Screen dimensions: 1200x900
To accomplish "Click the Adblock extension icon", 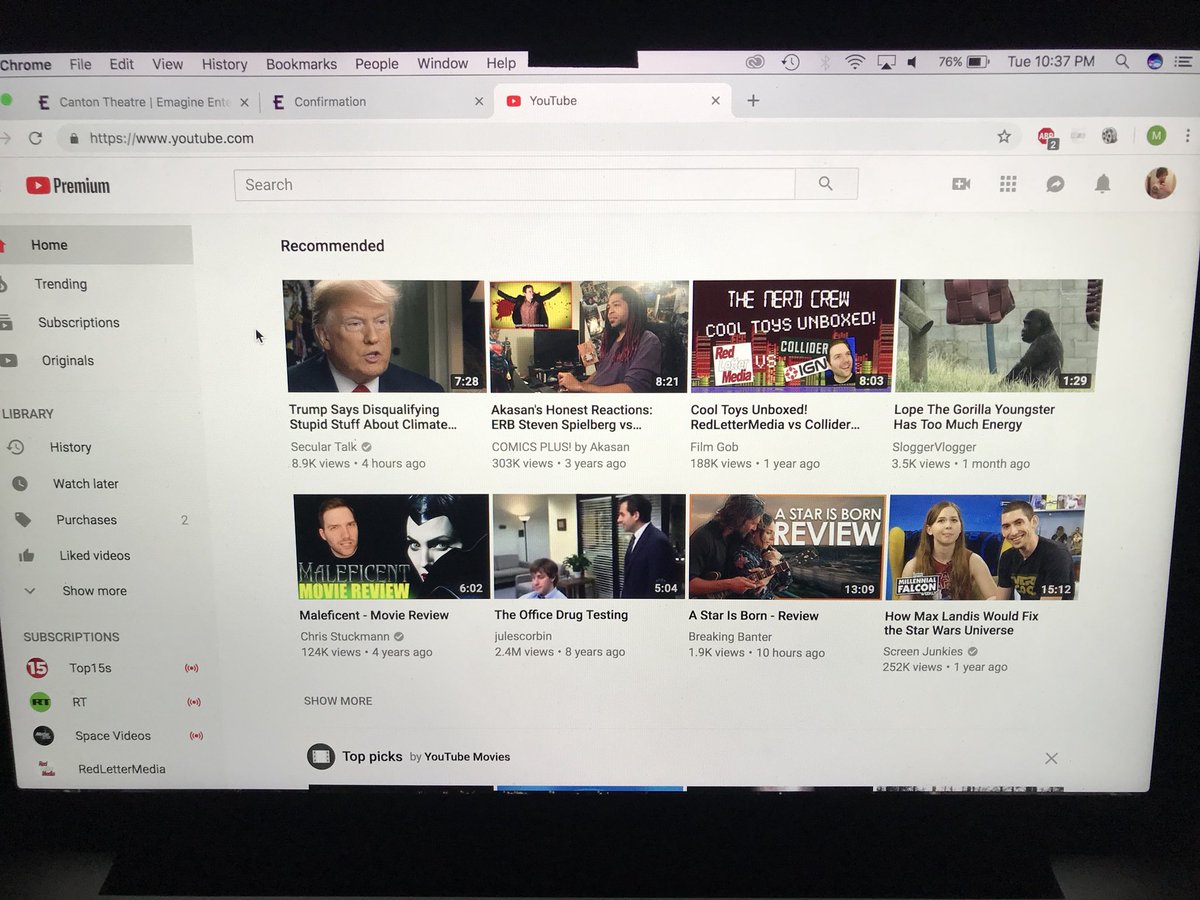I will coord(1046,137).
